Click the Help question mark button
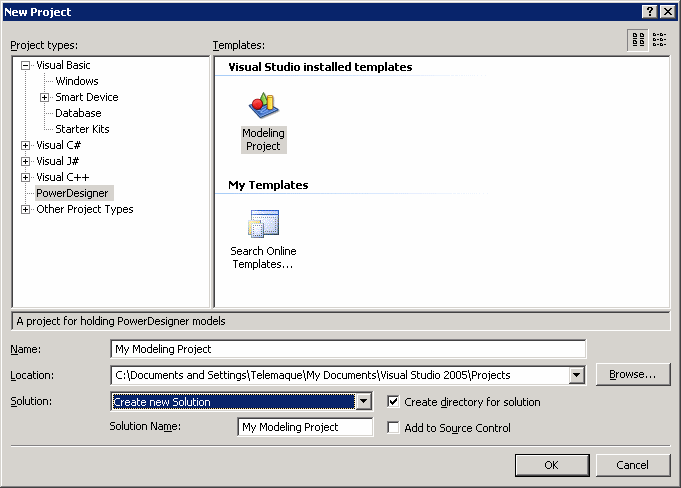 [x=649, y=12]
